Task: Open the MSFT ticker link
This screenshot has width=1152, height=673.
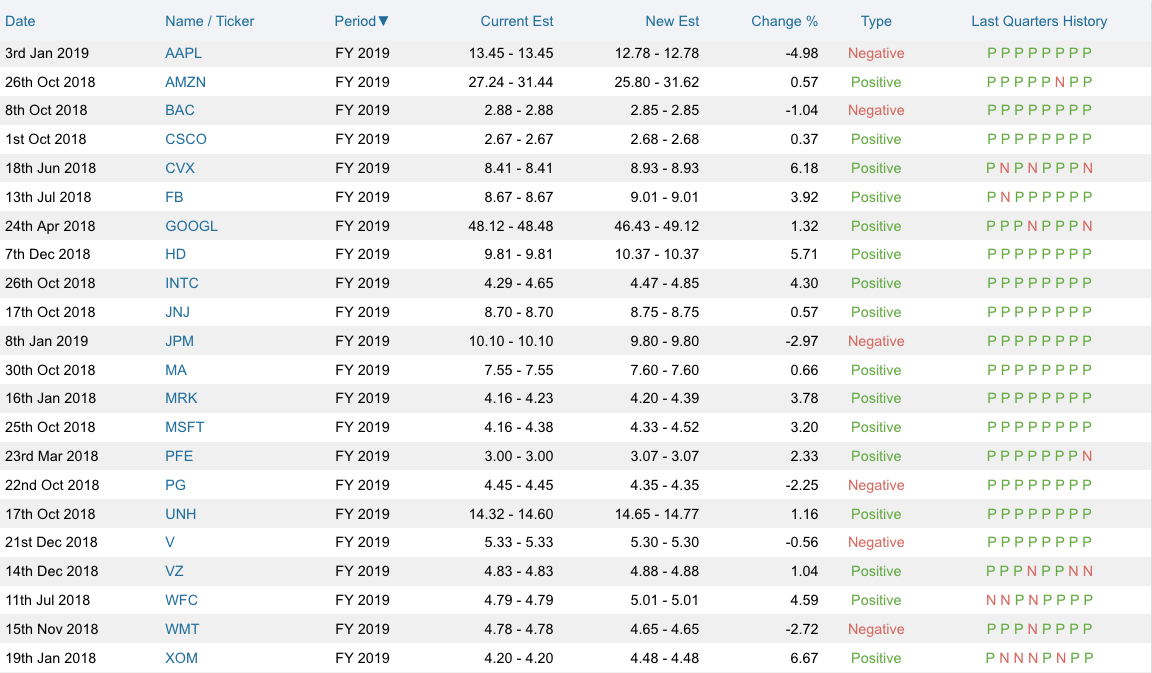Action: (x=184, y=427)
